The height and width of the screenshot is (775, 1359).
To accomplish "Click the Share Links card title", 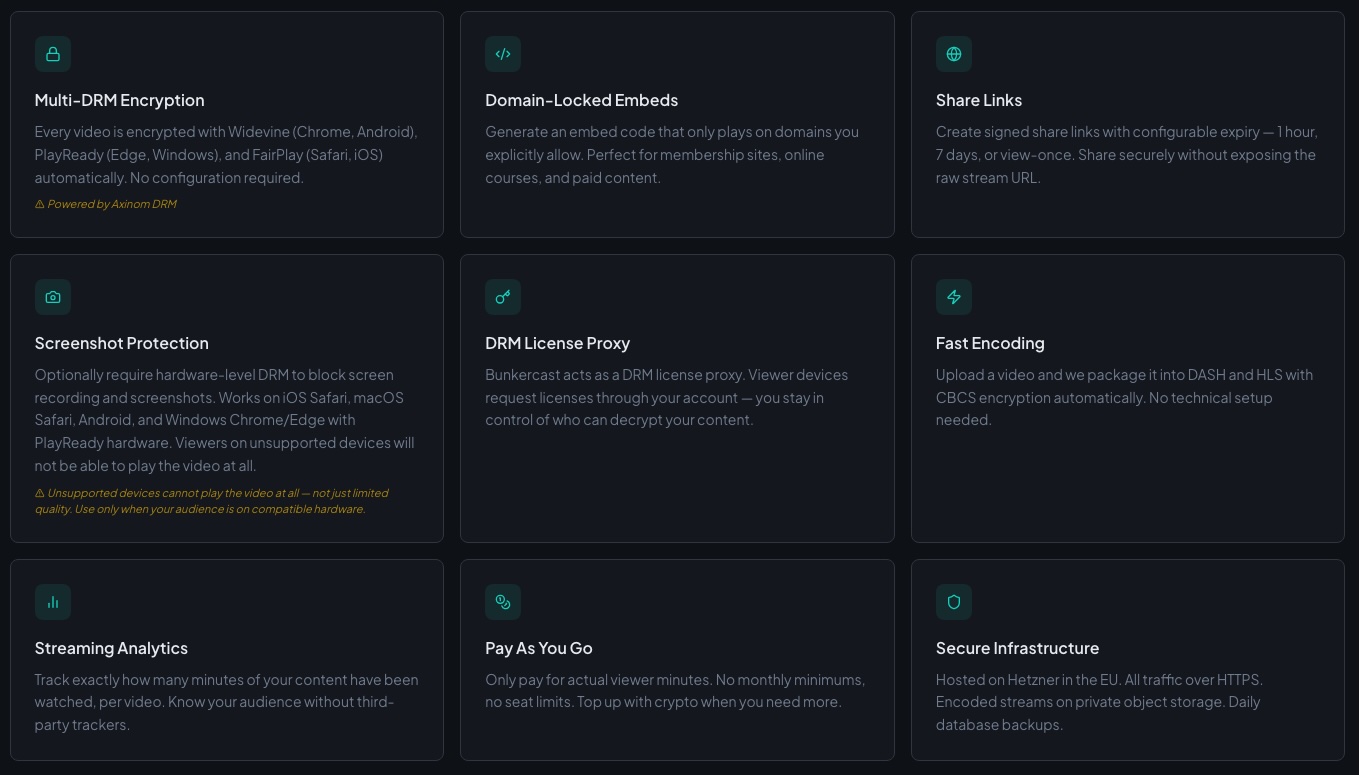I will [x=978, y=100].
